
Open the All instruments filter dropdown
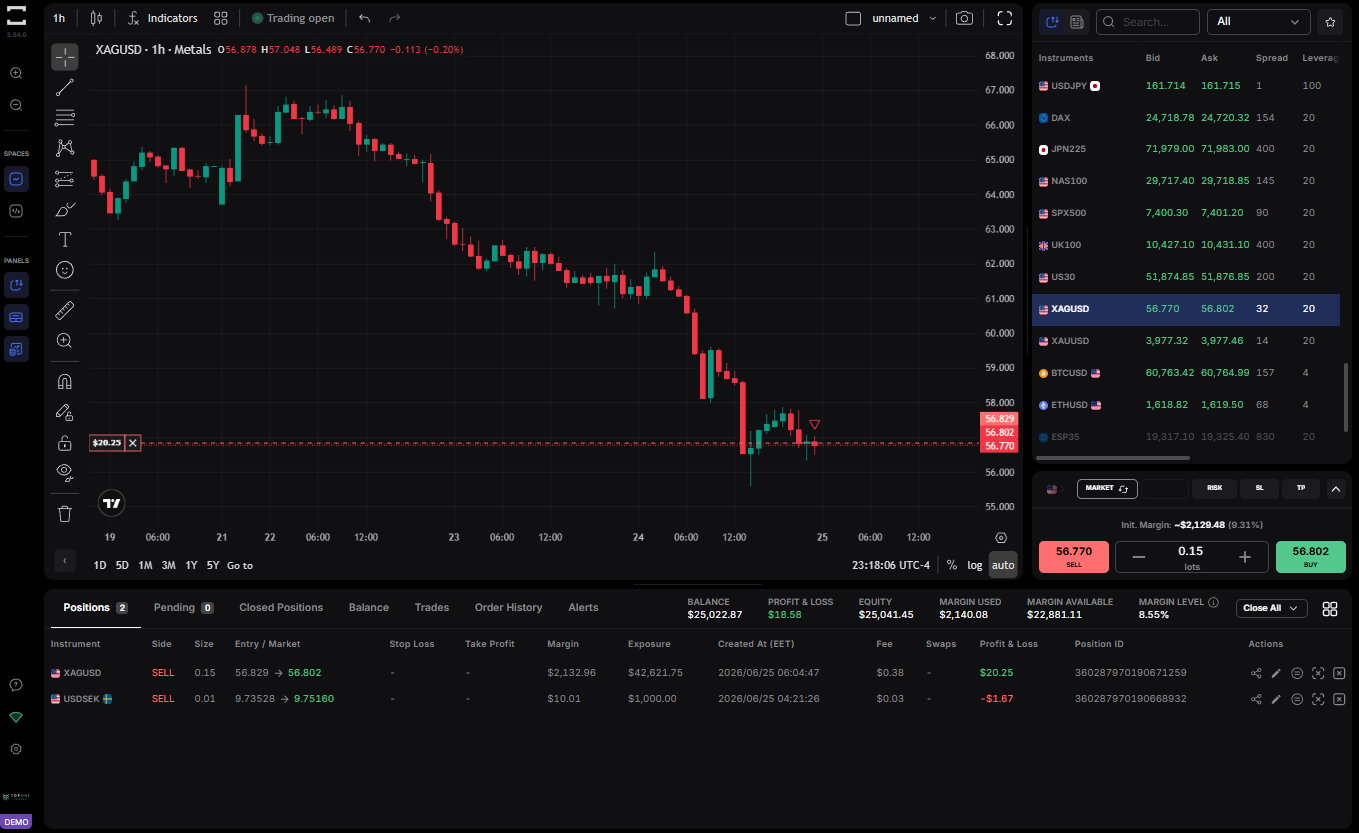click(1259, 22)
